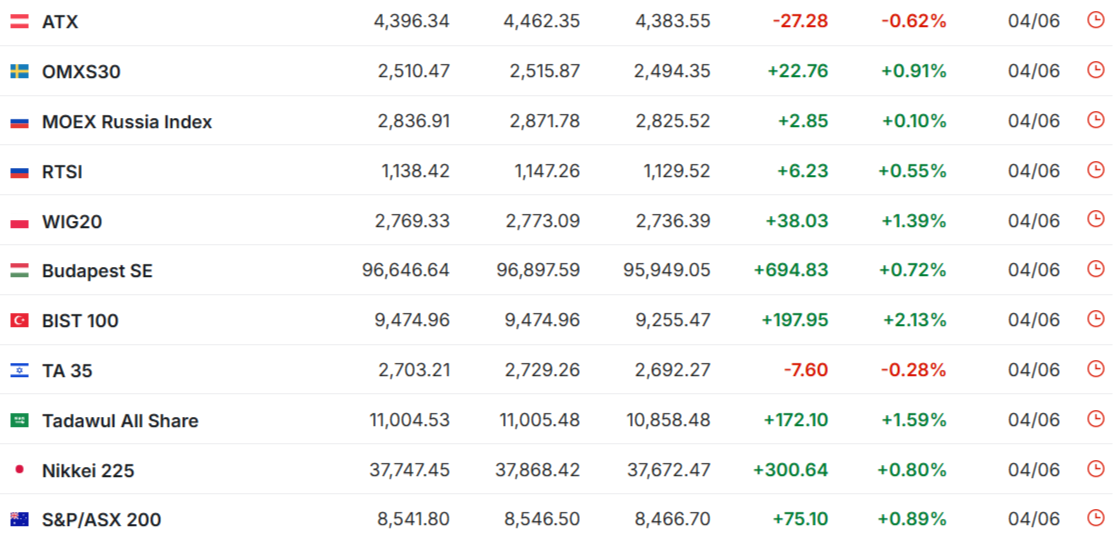Click the clock icon in TA 35 row
Image resolution: width=1115 pixels, height=539 pixels.
(1096, 368)
